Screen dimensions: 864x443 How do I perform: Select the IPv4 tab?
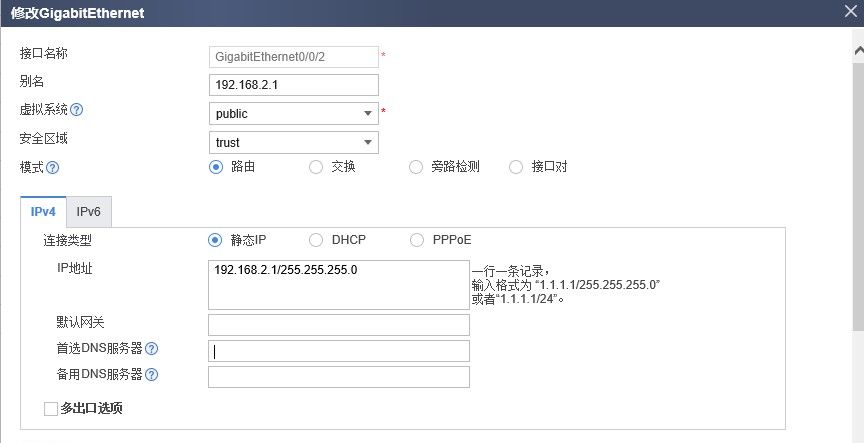pos(43,212)
